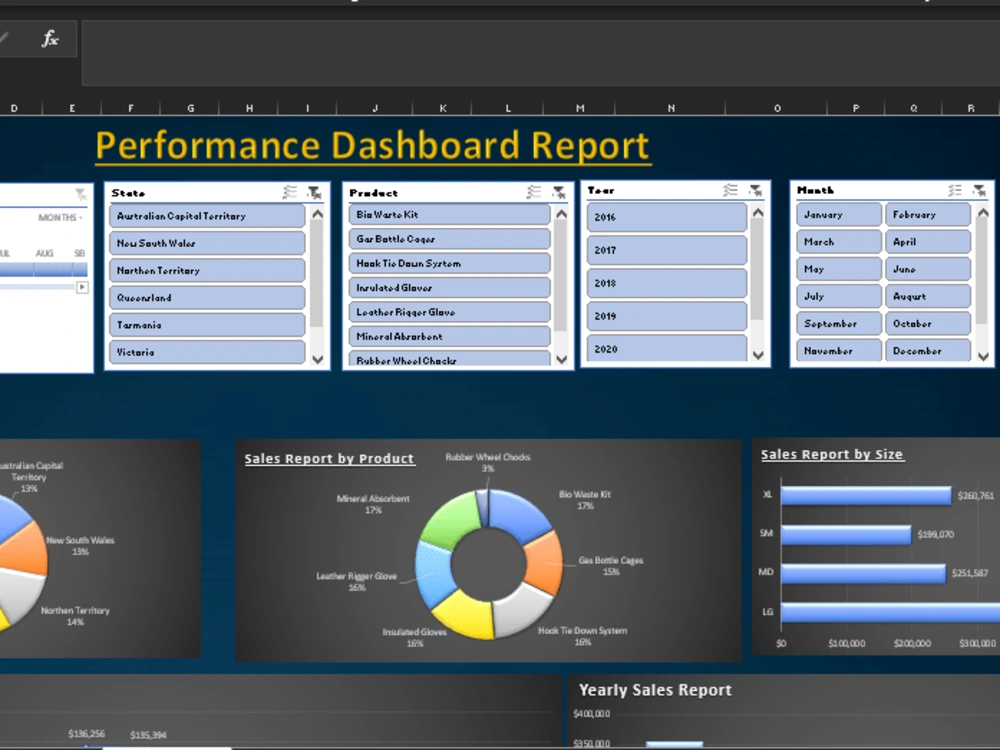Select May in Month slicer

pos(839,269)
